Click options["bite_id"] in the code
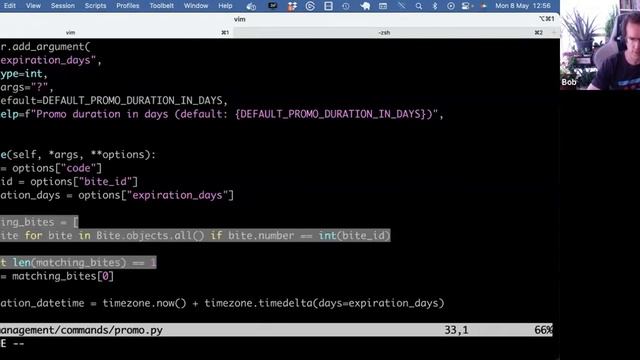The image size is (640, 360). point(84,182)
